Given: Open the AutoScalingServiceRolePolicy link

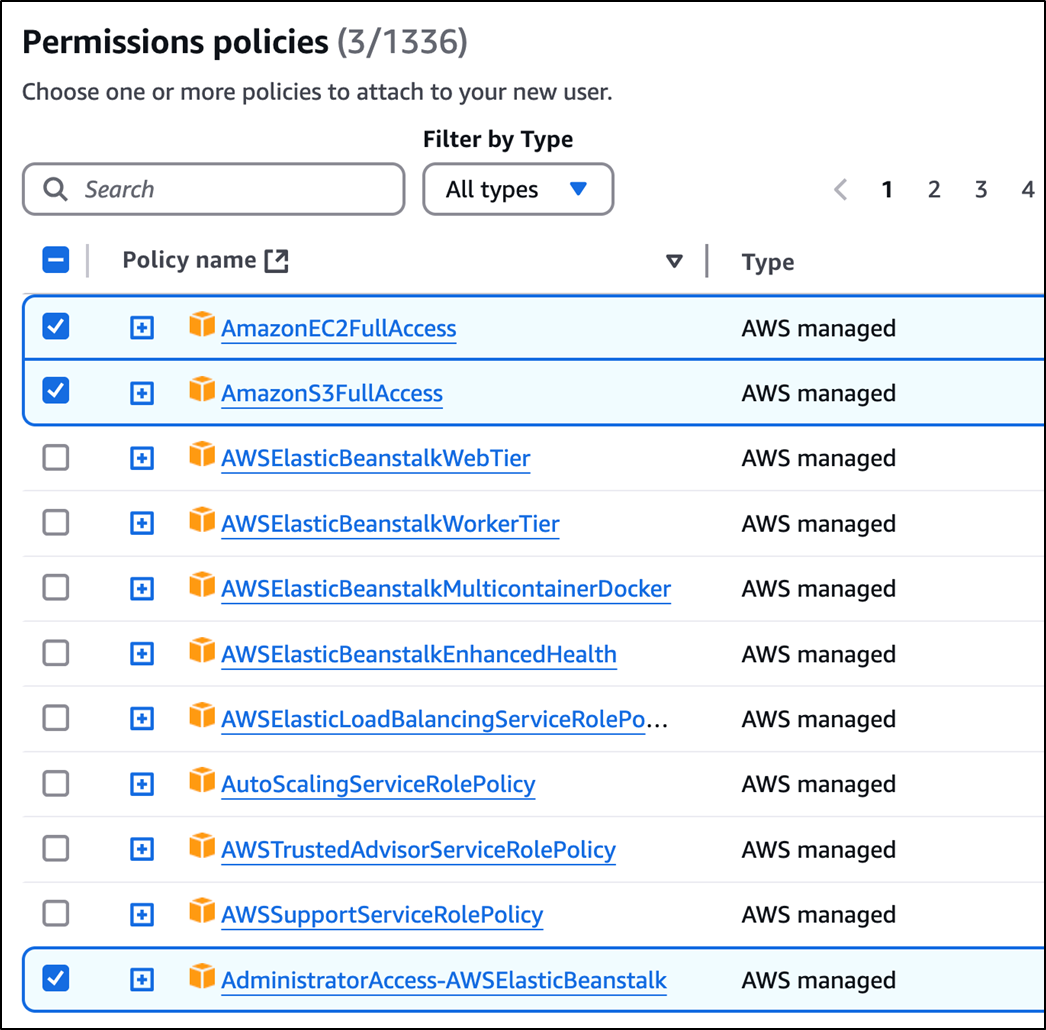Looking at the screenshot, I should pyautogui.click(x=378, y=785).
